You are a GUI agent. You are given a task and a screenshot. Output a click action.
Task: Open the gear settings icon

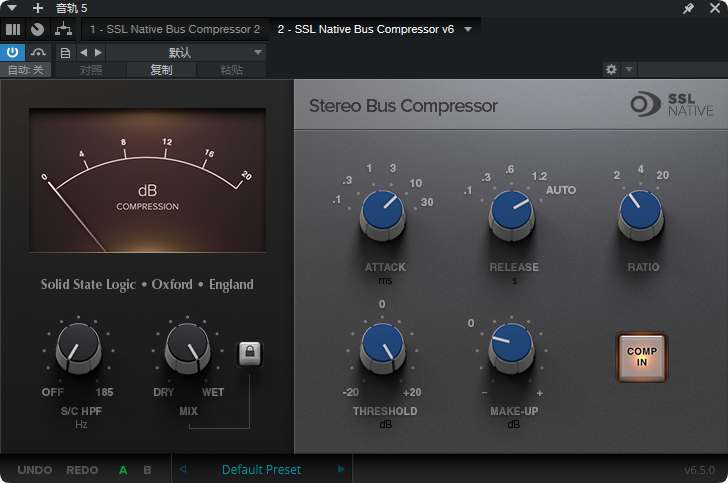[611, 70]
